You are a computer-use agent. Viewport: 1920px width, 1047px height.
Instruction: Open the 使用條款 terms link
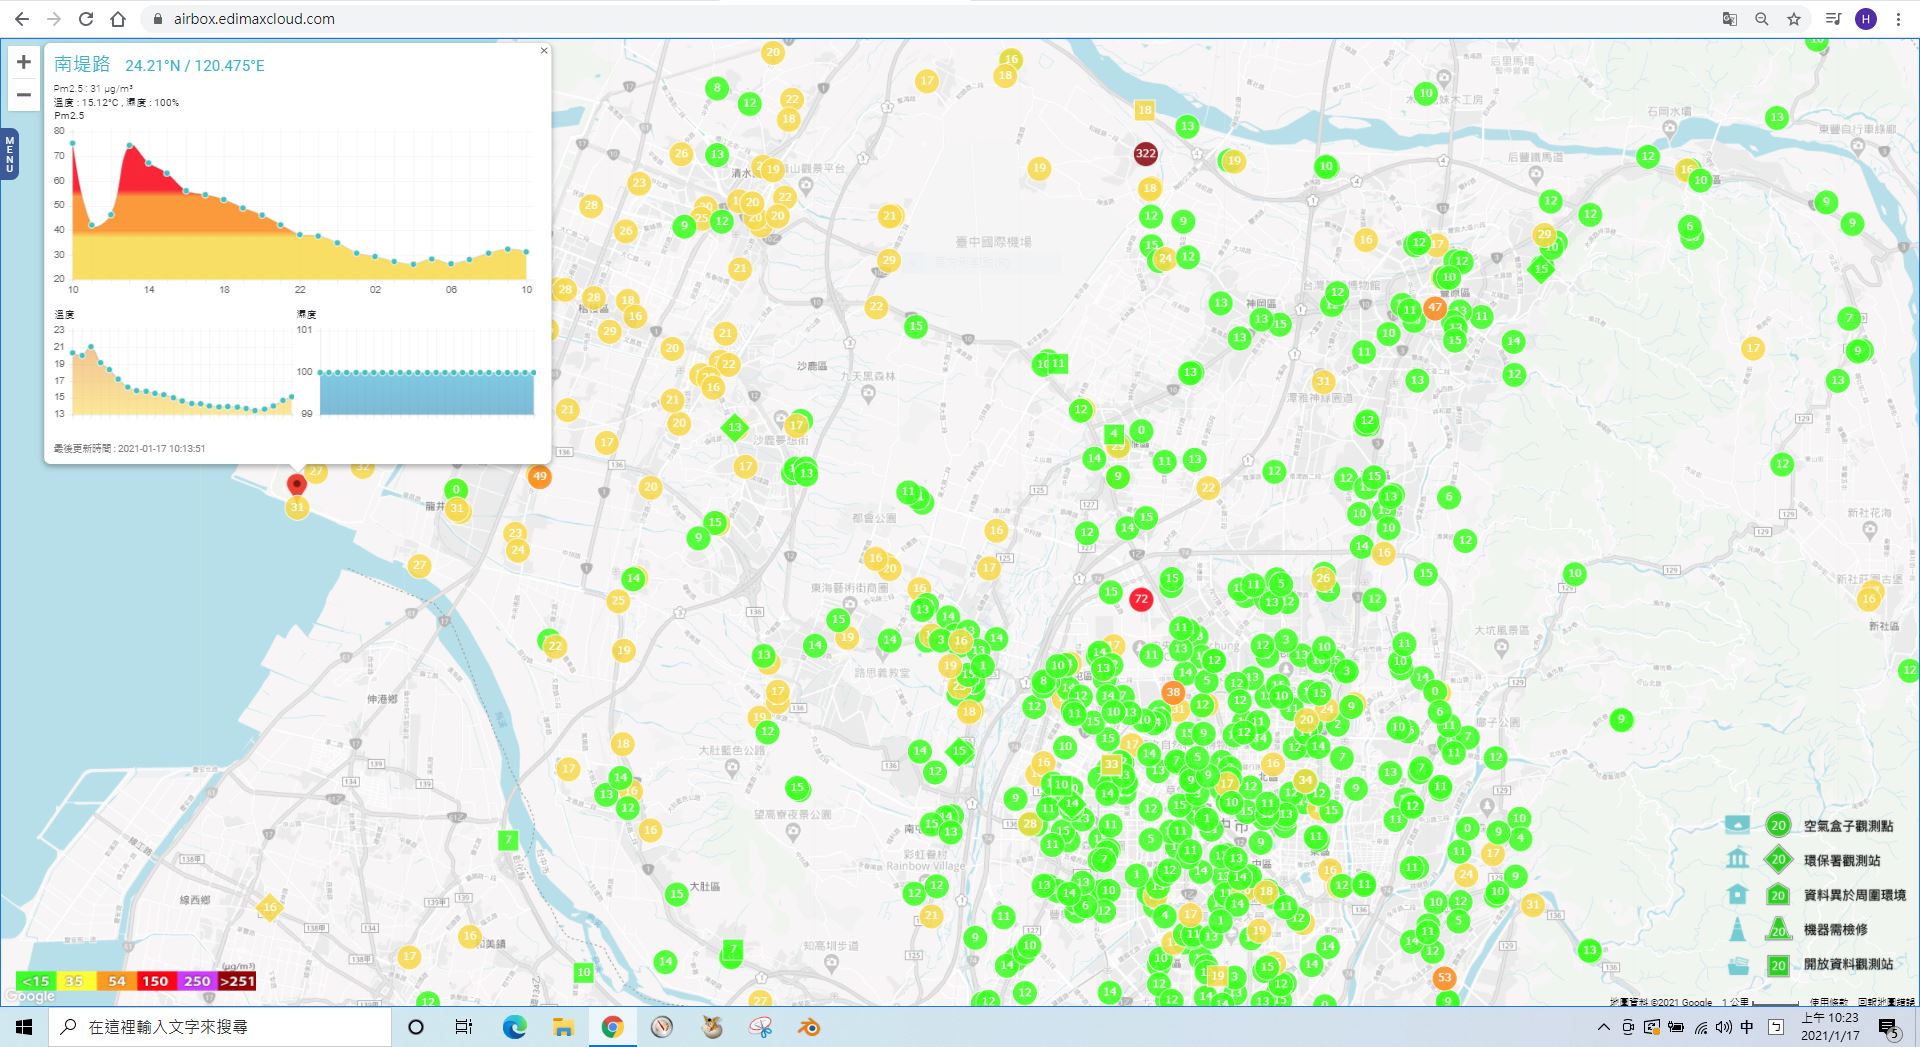tap(1828, 1001)
